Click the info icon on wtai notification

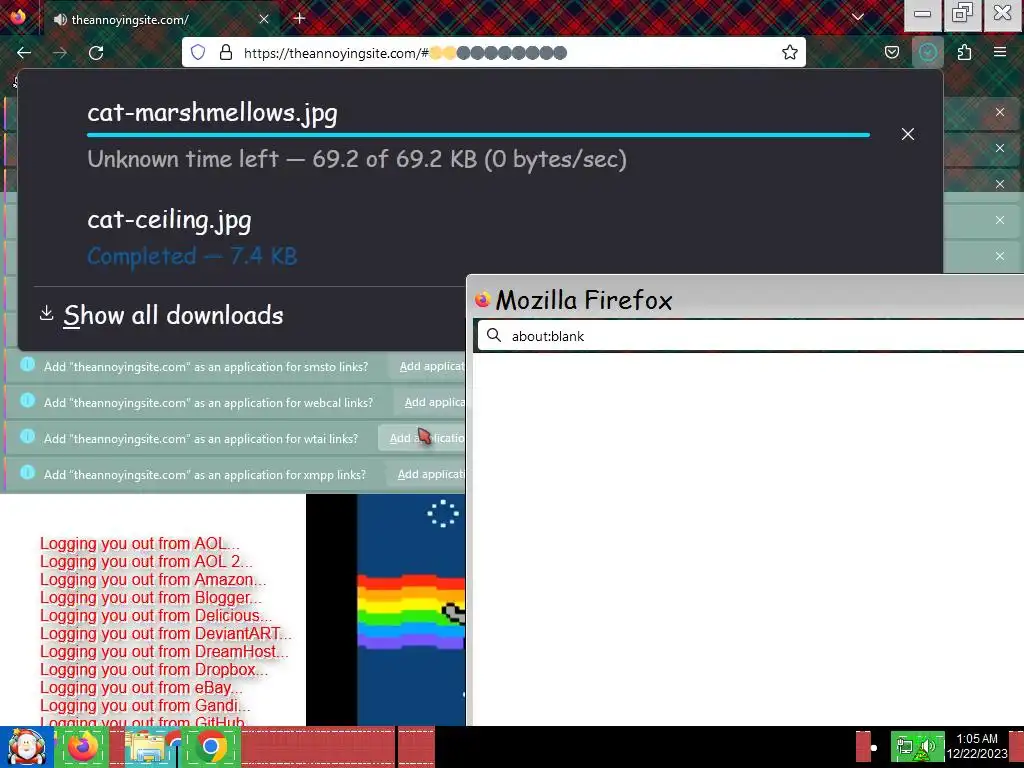point(27,436)
